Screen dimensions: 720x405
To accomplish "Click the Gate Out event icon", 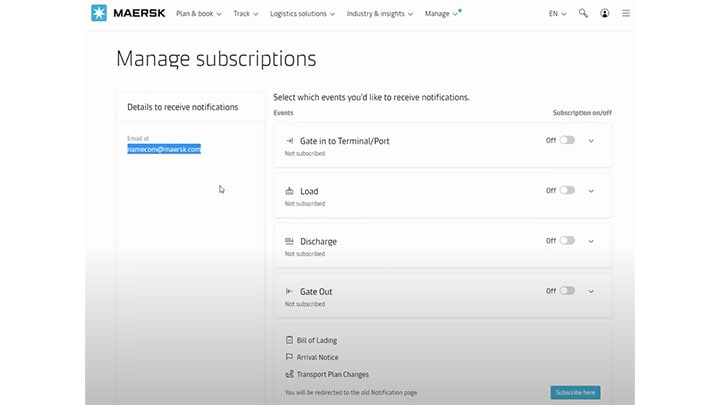I will [289, 291].
